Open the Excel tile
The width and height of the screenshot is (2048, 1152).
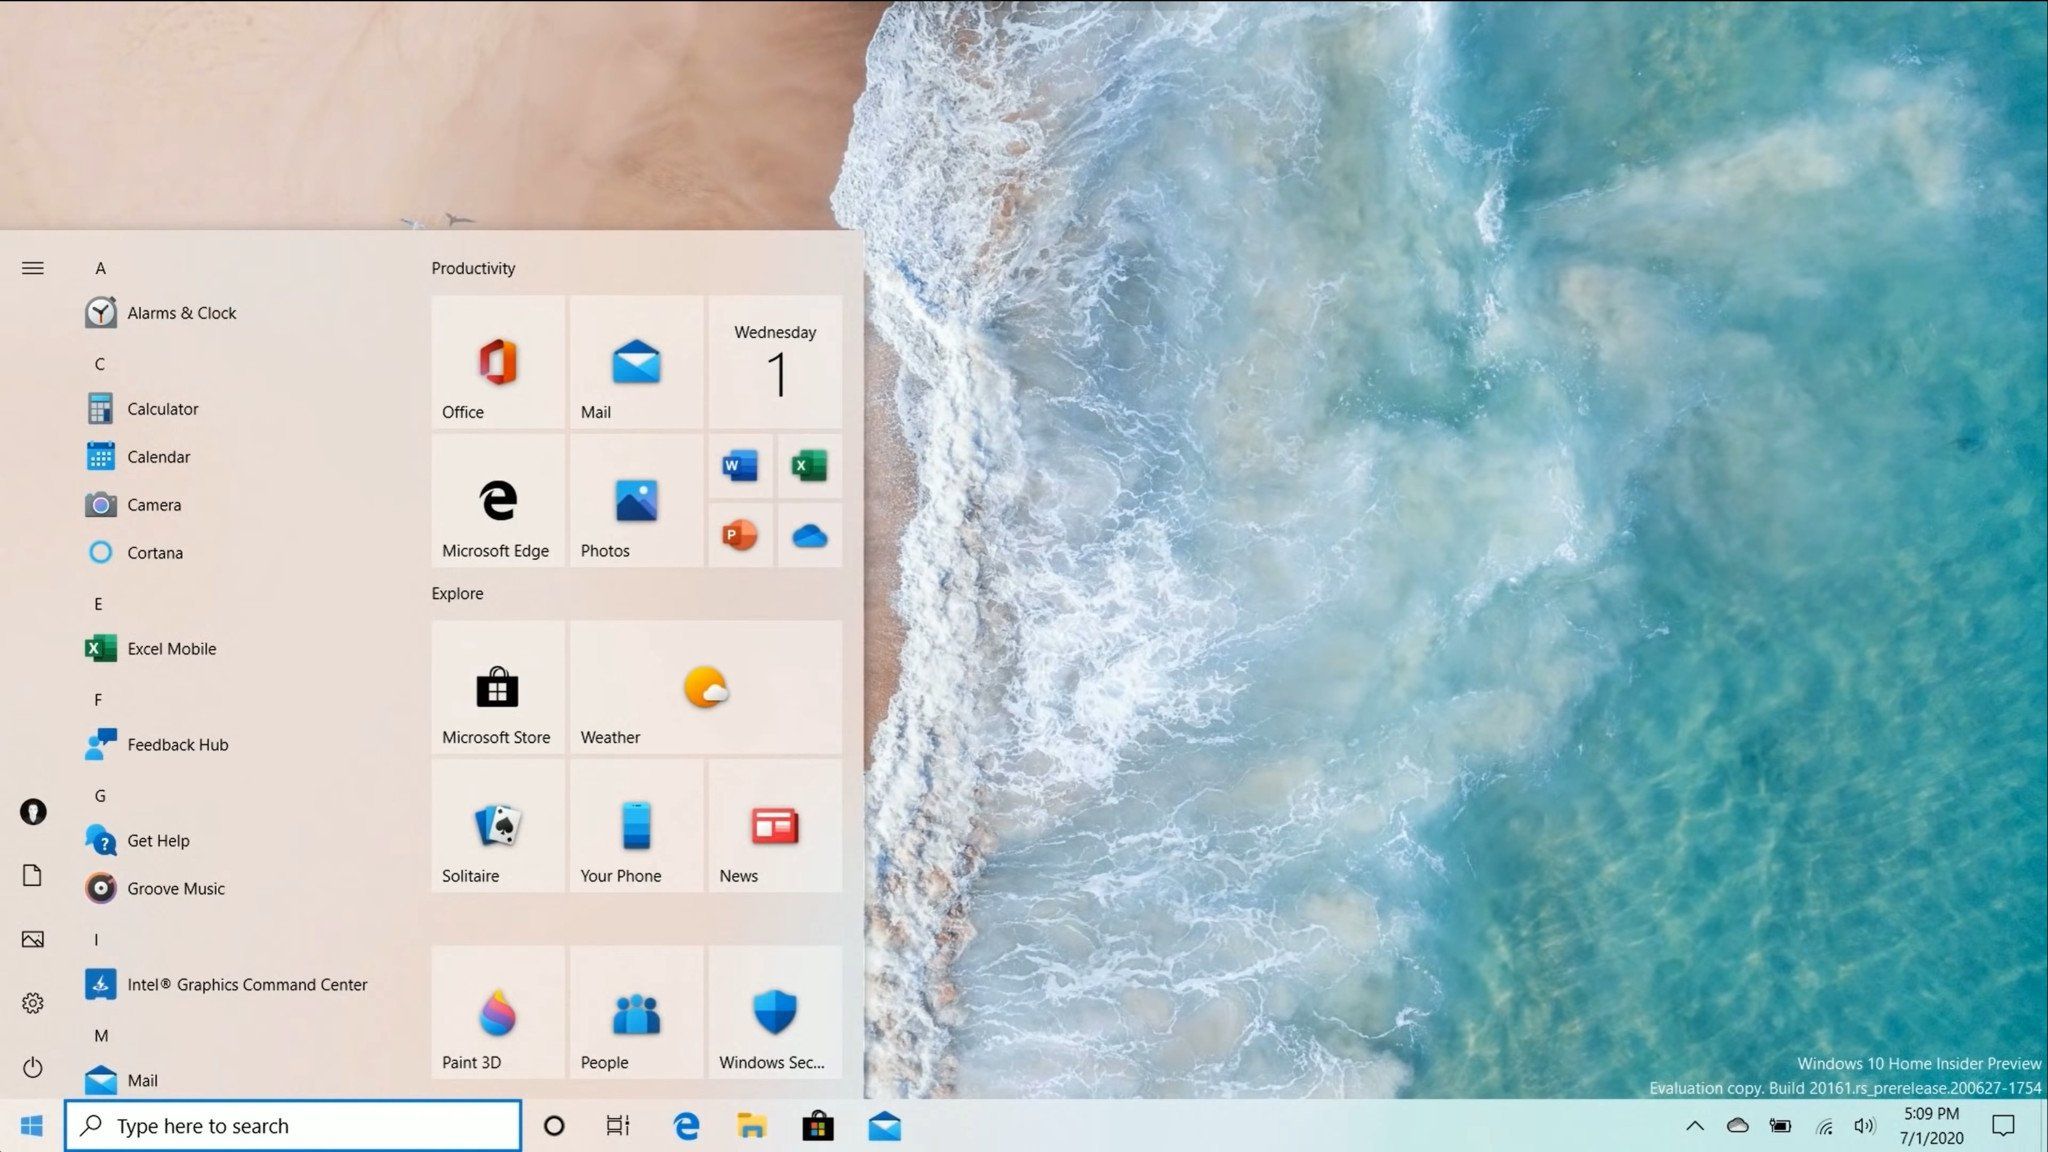809,466
